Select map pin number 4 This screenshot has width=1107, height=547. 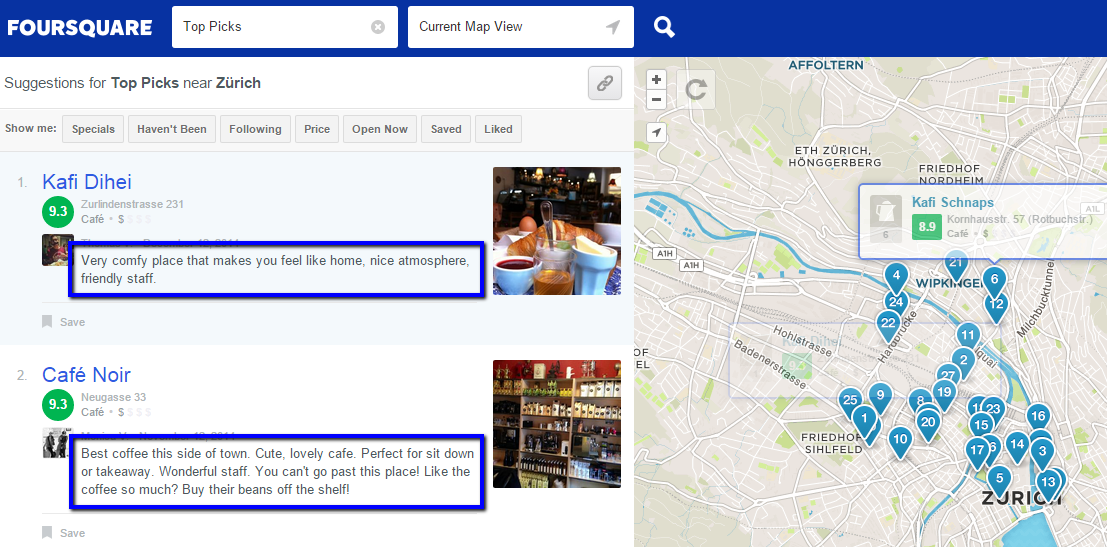(x=896, y=277)
